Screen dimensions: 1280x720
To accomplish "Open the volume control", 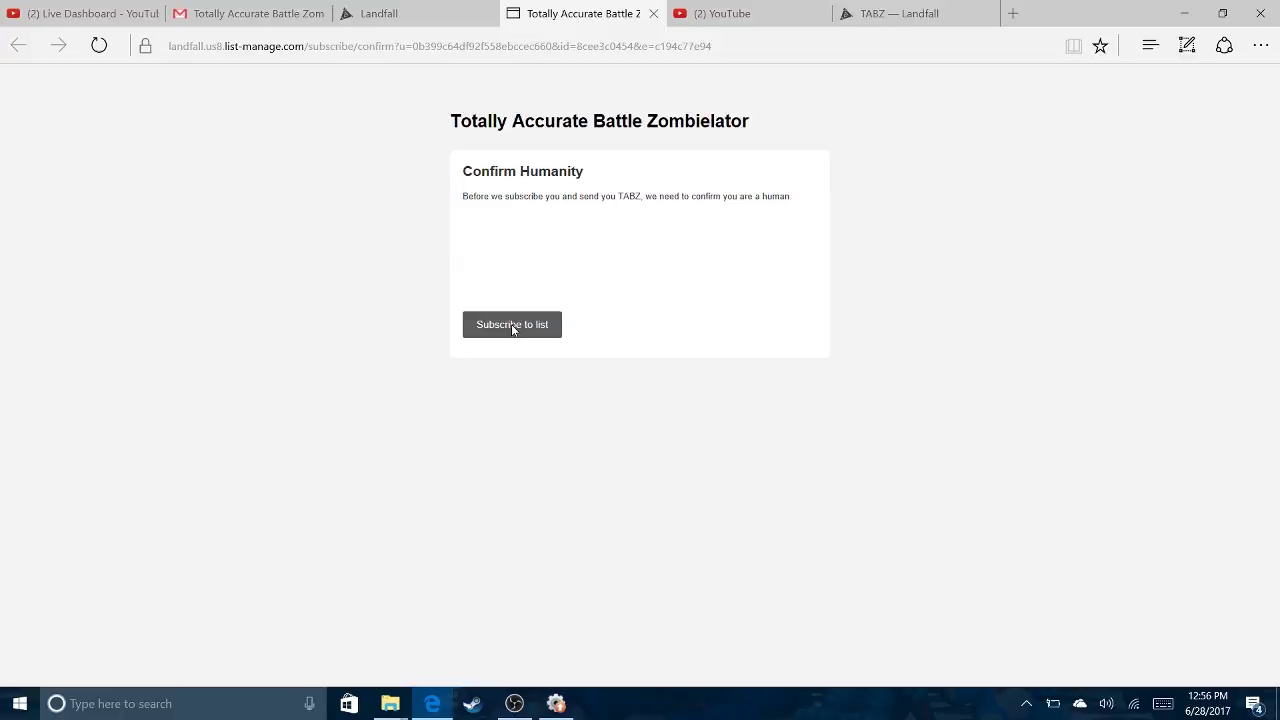I will pyautogui.click(x=1106, y=703).
